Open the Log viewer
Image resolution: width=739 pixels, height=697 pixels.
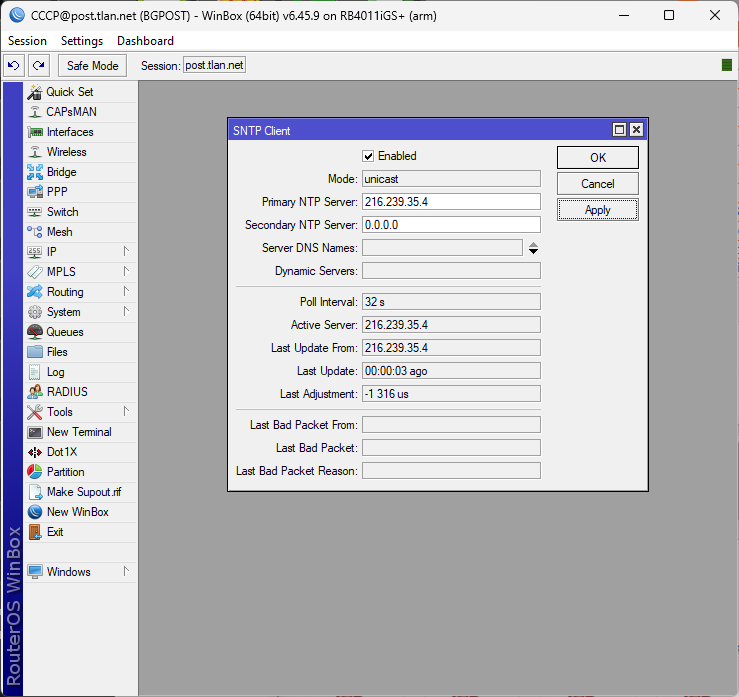pyautogui.click(x=55, y=372)
